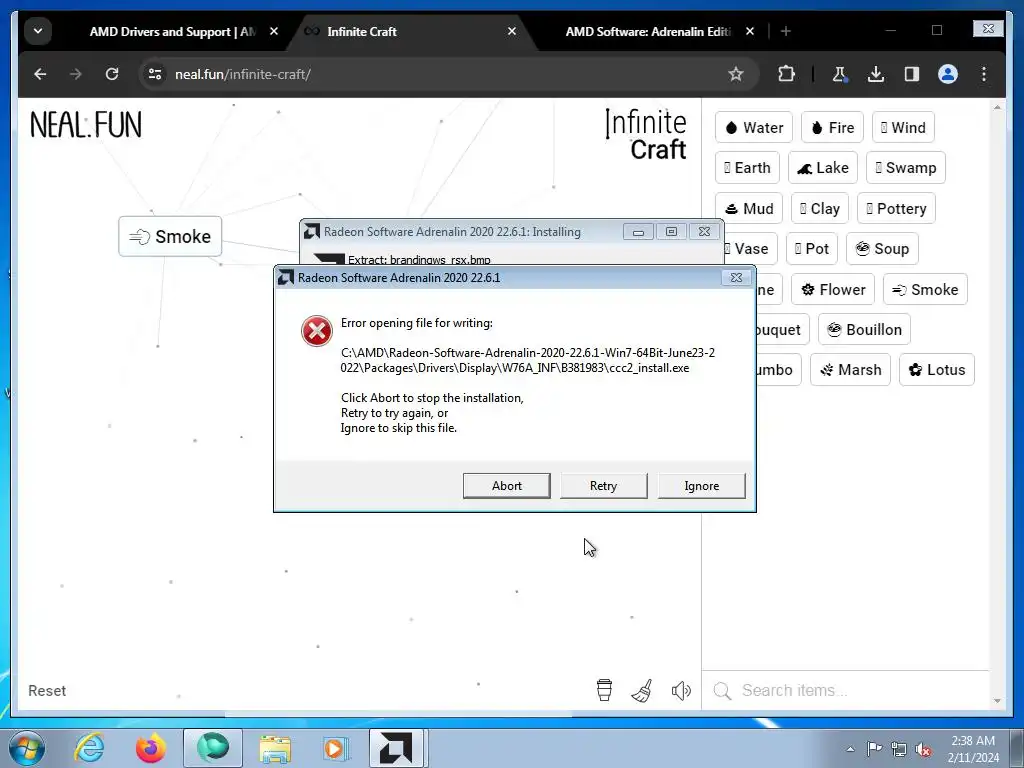Viewport: 1024px width, 768px height.
Task: View site information icon in address bar
Action: click(x=155, y=74)
